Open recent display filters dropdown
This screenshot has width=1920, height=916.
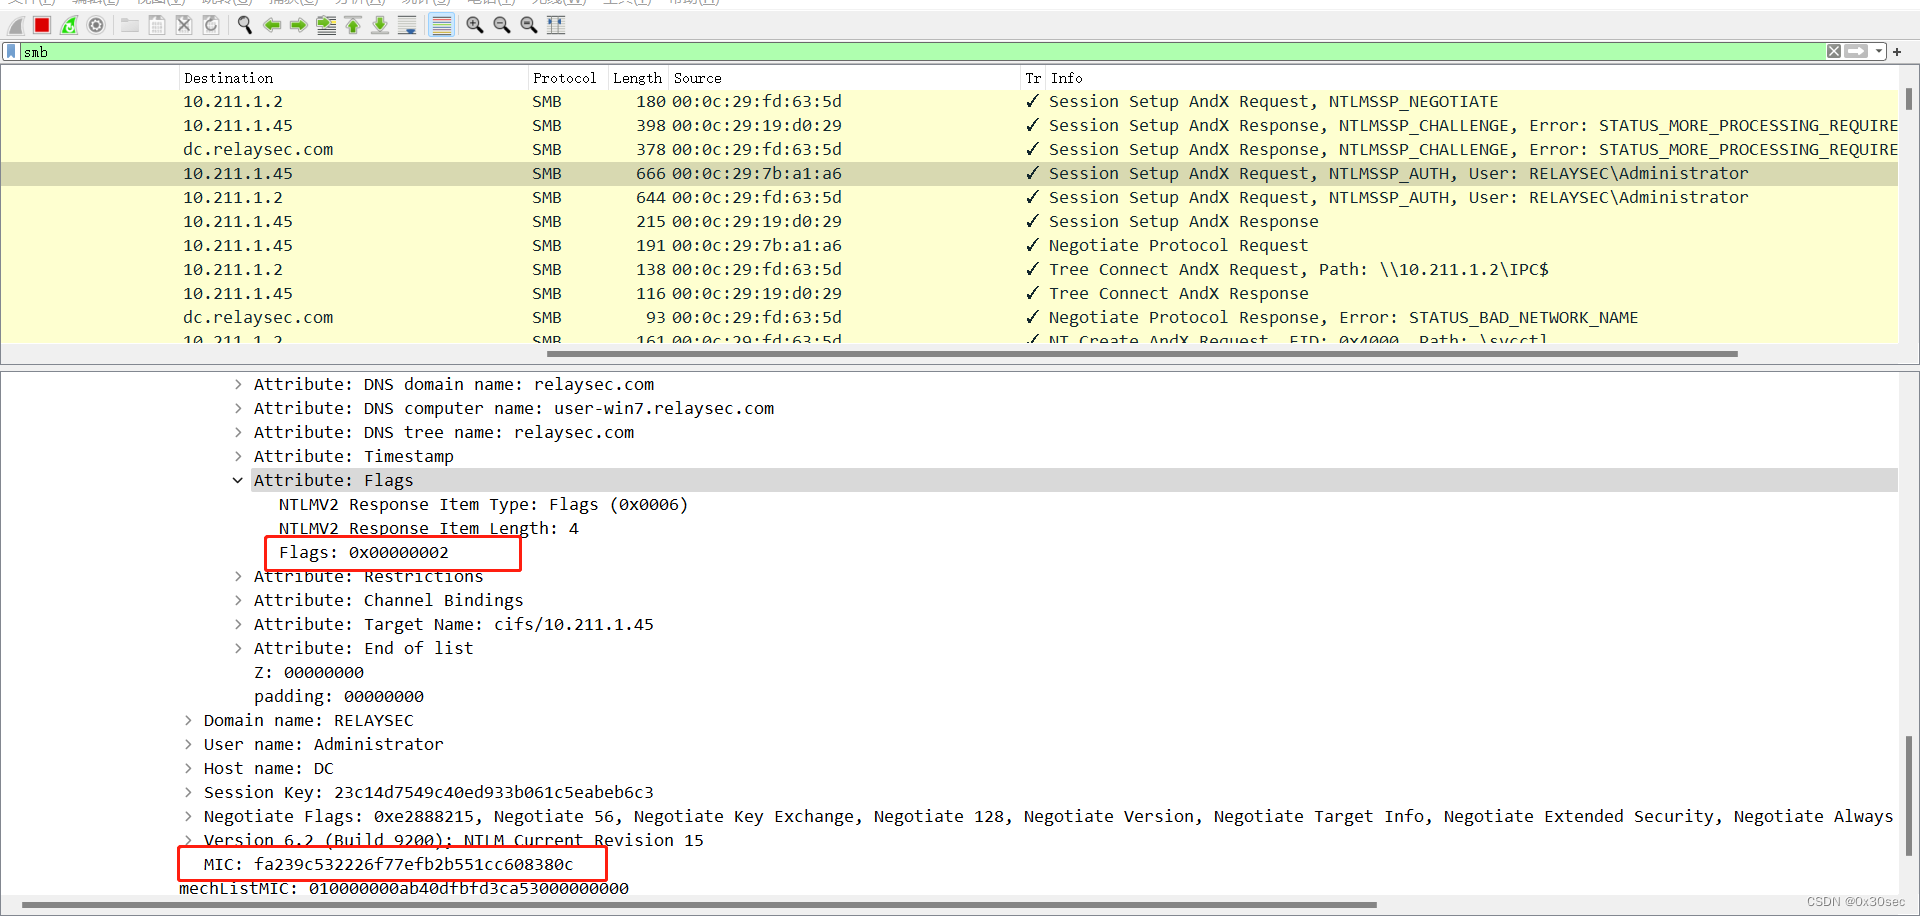click(1879, 51)
